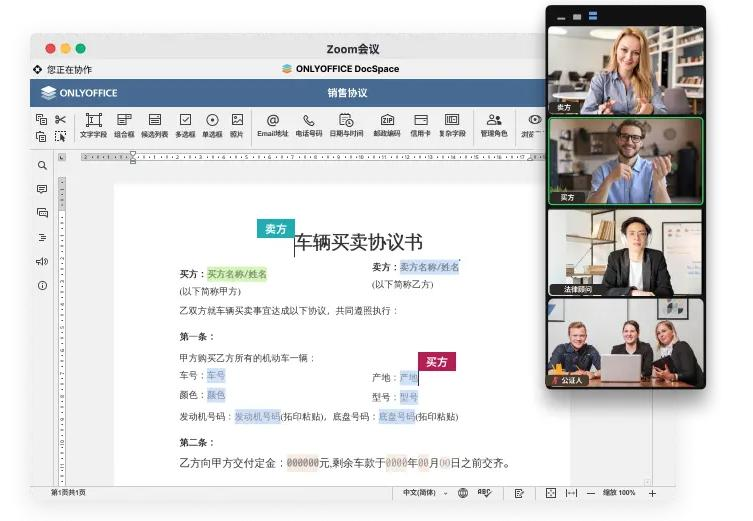Image resolution: width=753 pixels, height=521 pixels.
Task: Click the Paste icon in the toolbar
Action: point(41,136)
